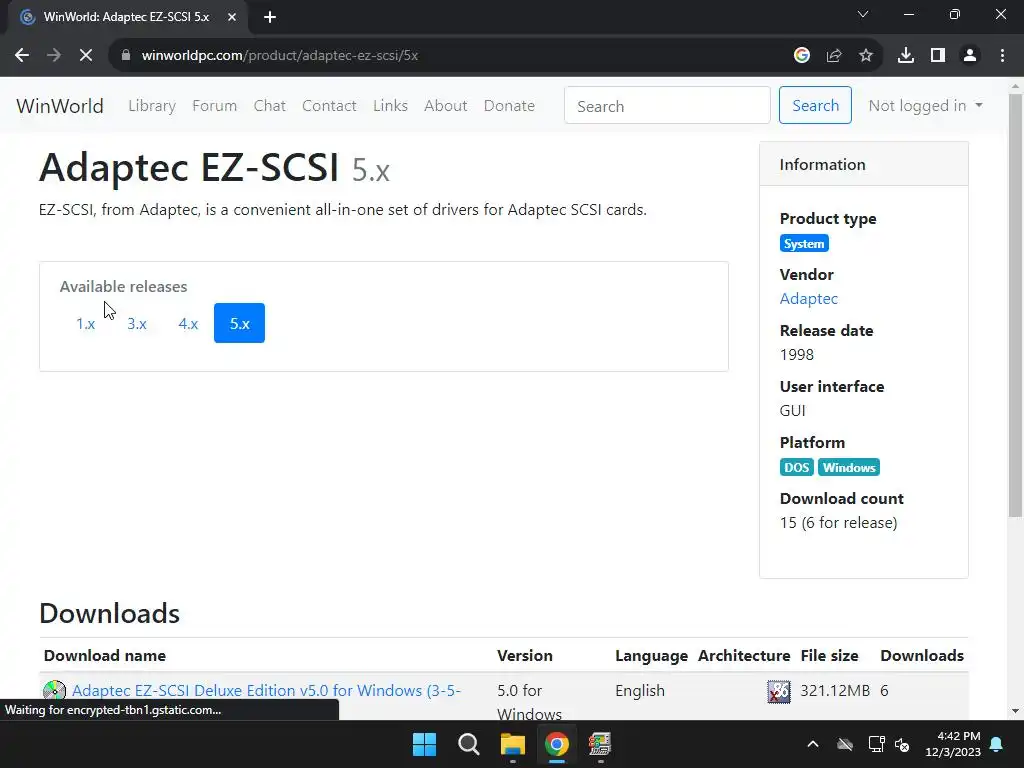Open taskbar Search icon

468,744
